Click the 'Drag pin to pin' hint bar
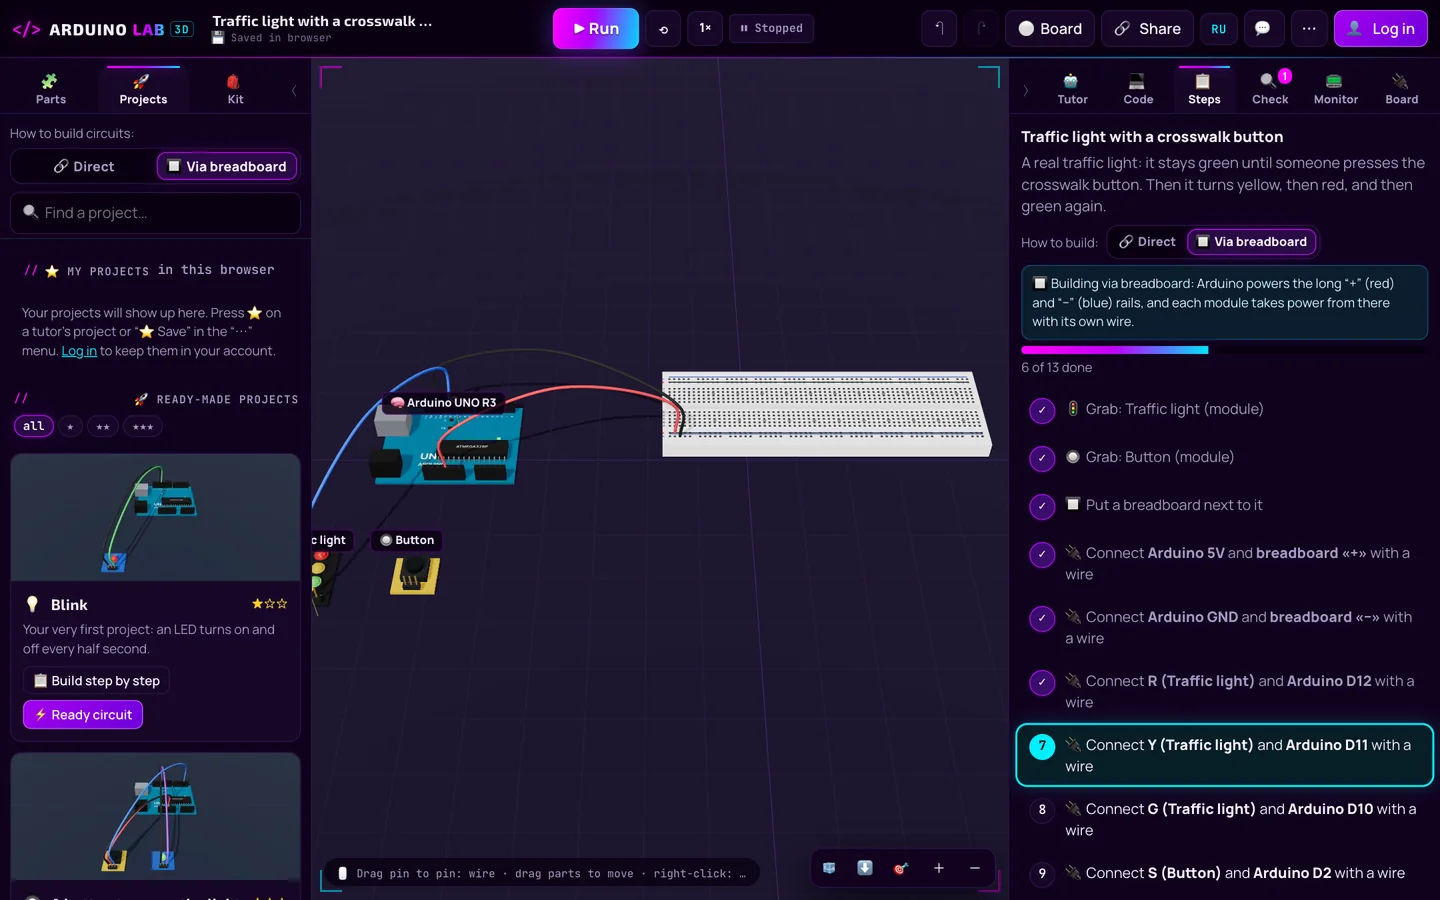1440x900 pixels. click(x=541, y=873)
